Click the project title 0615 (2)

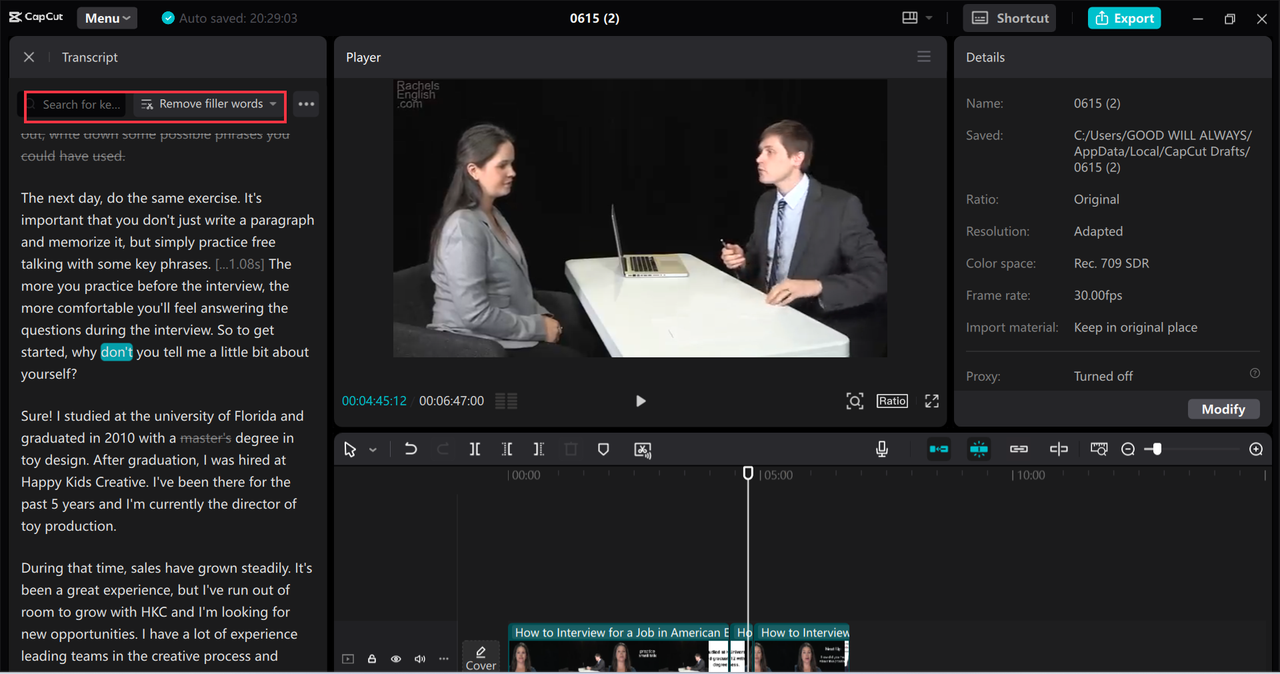[594, 18]
